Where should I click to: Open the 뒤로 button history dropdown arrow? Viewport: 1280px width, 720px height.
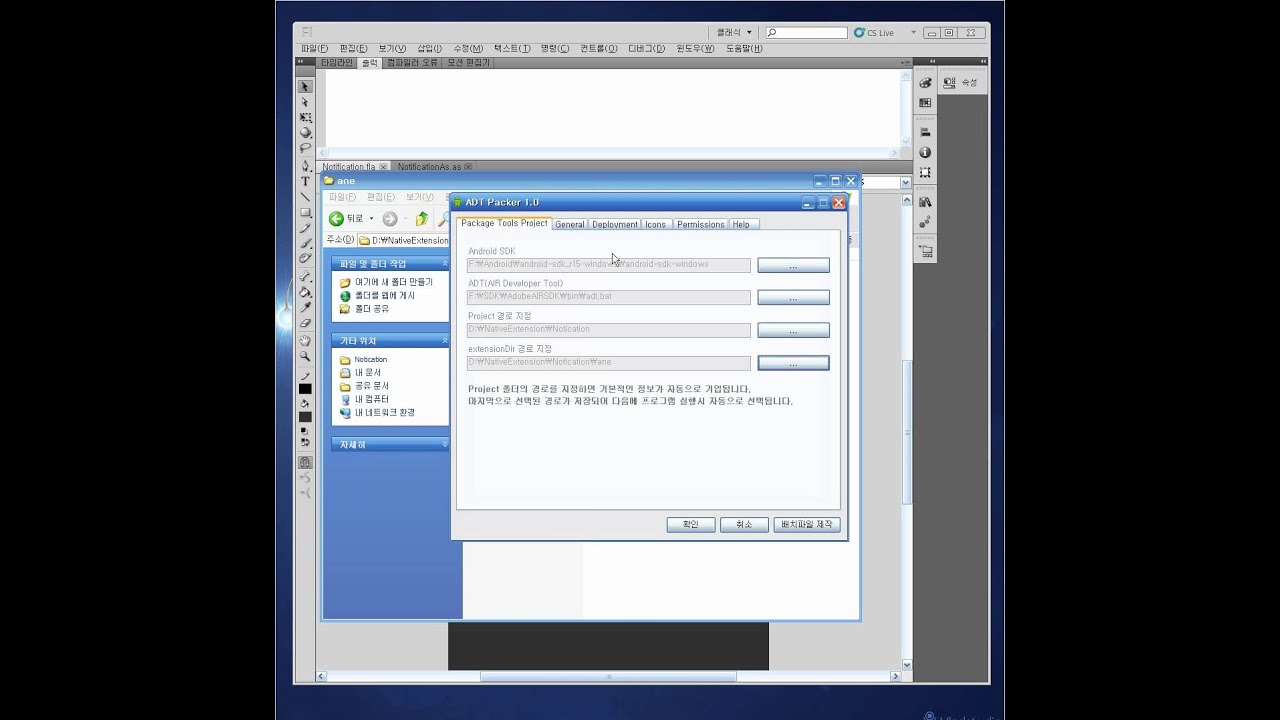tap(371, 219)
